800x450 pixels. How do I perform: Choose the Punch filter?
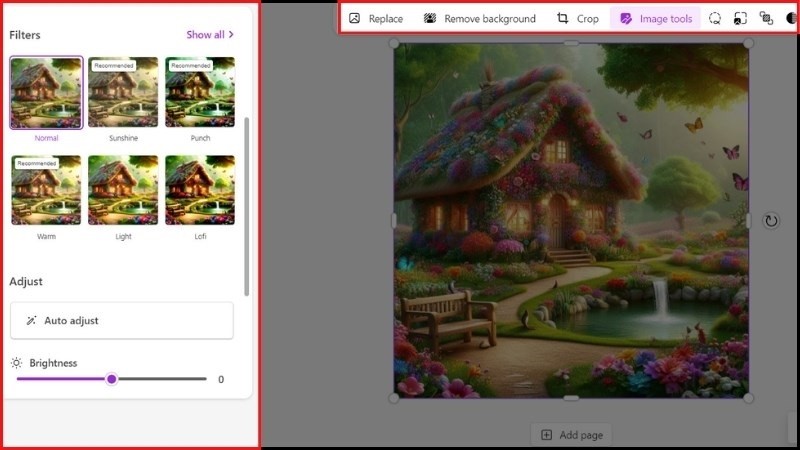pos(200,93)
